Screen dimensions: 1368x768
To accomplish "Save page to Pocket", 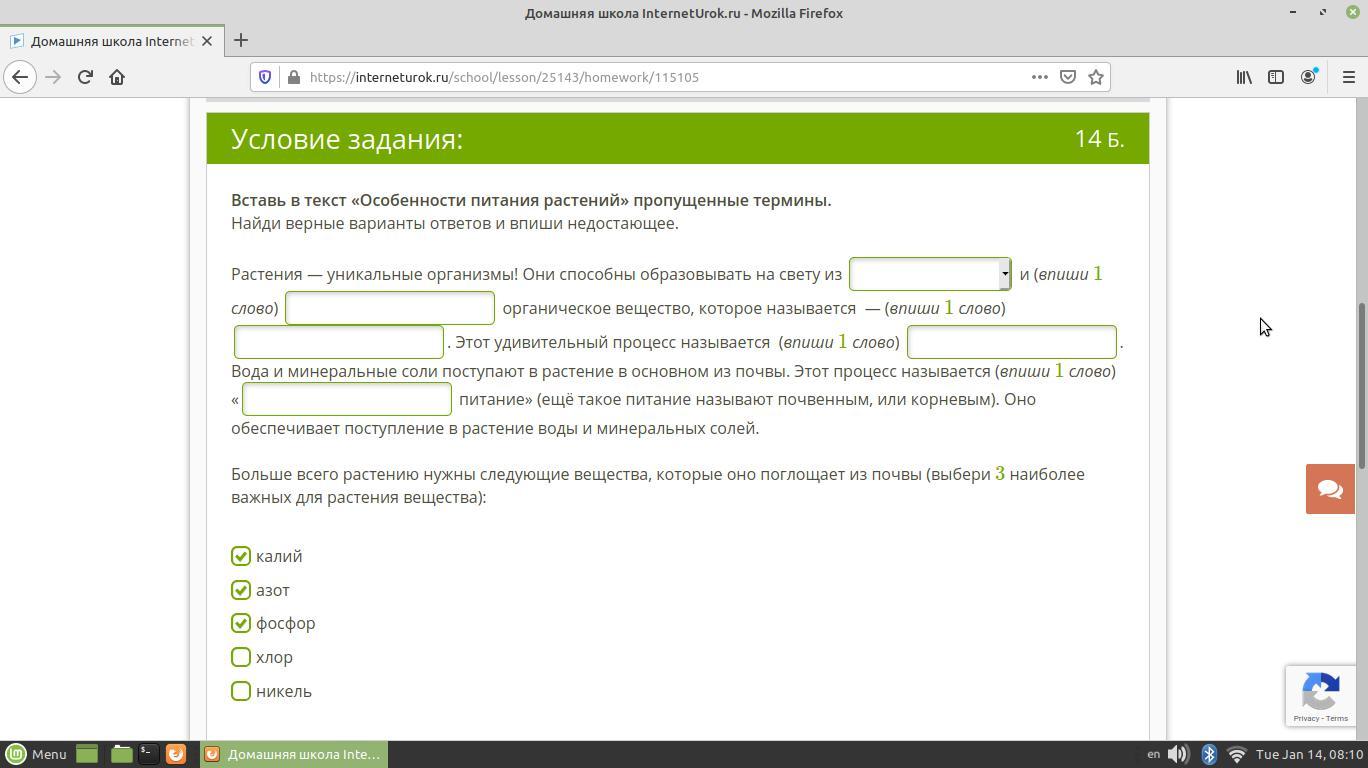I will point(1068,77).
